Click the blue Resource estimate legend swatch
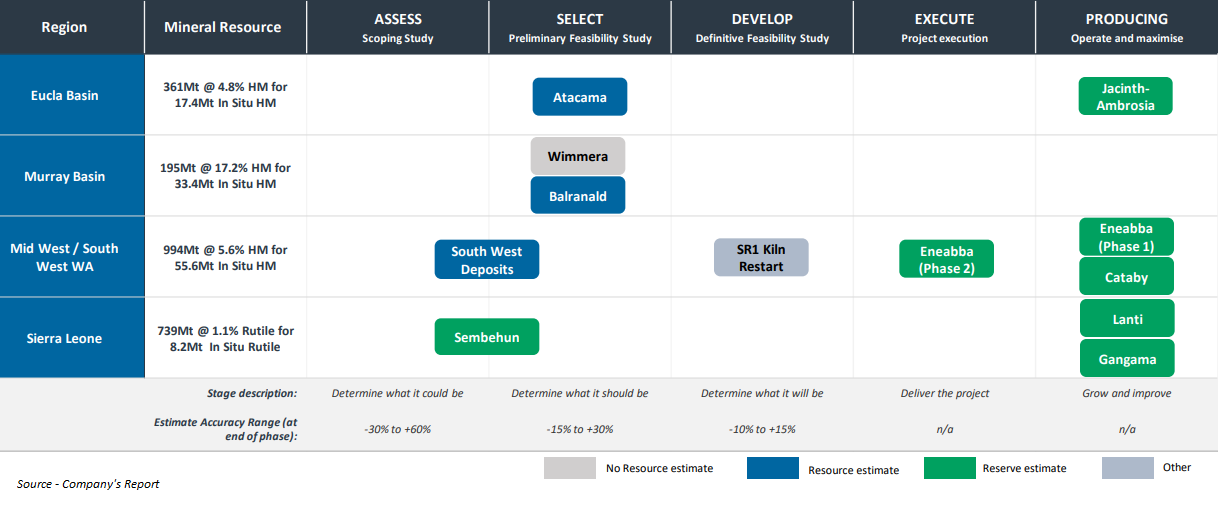 [x=772, y=468]
